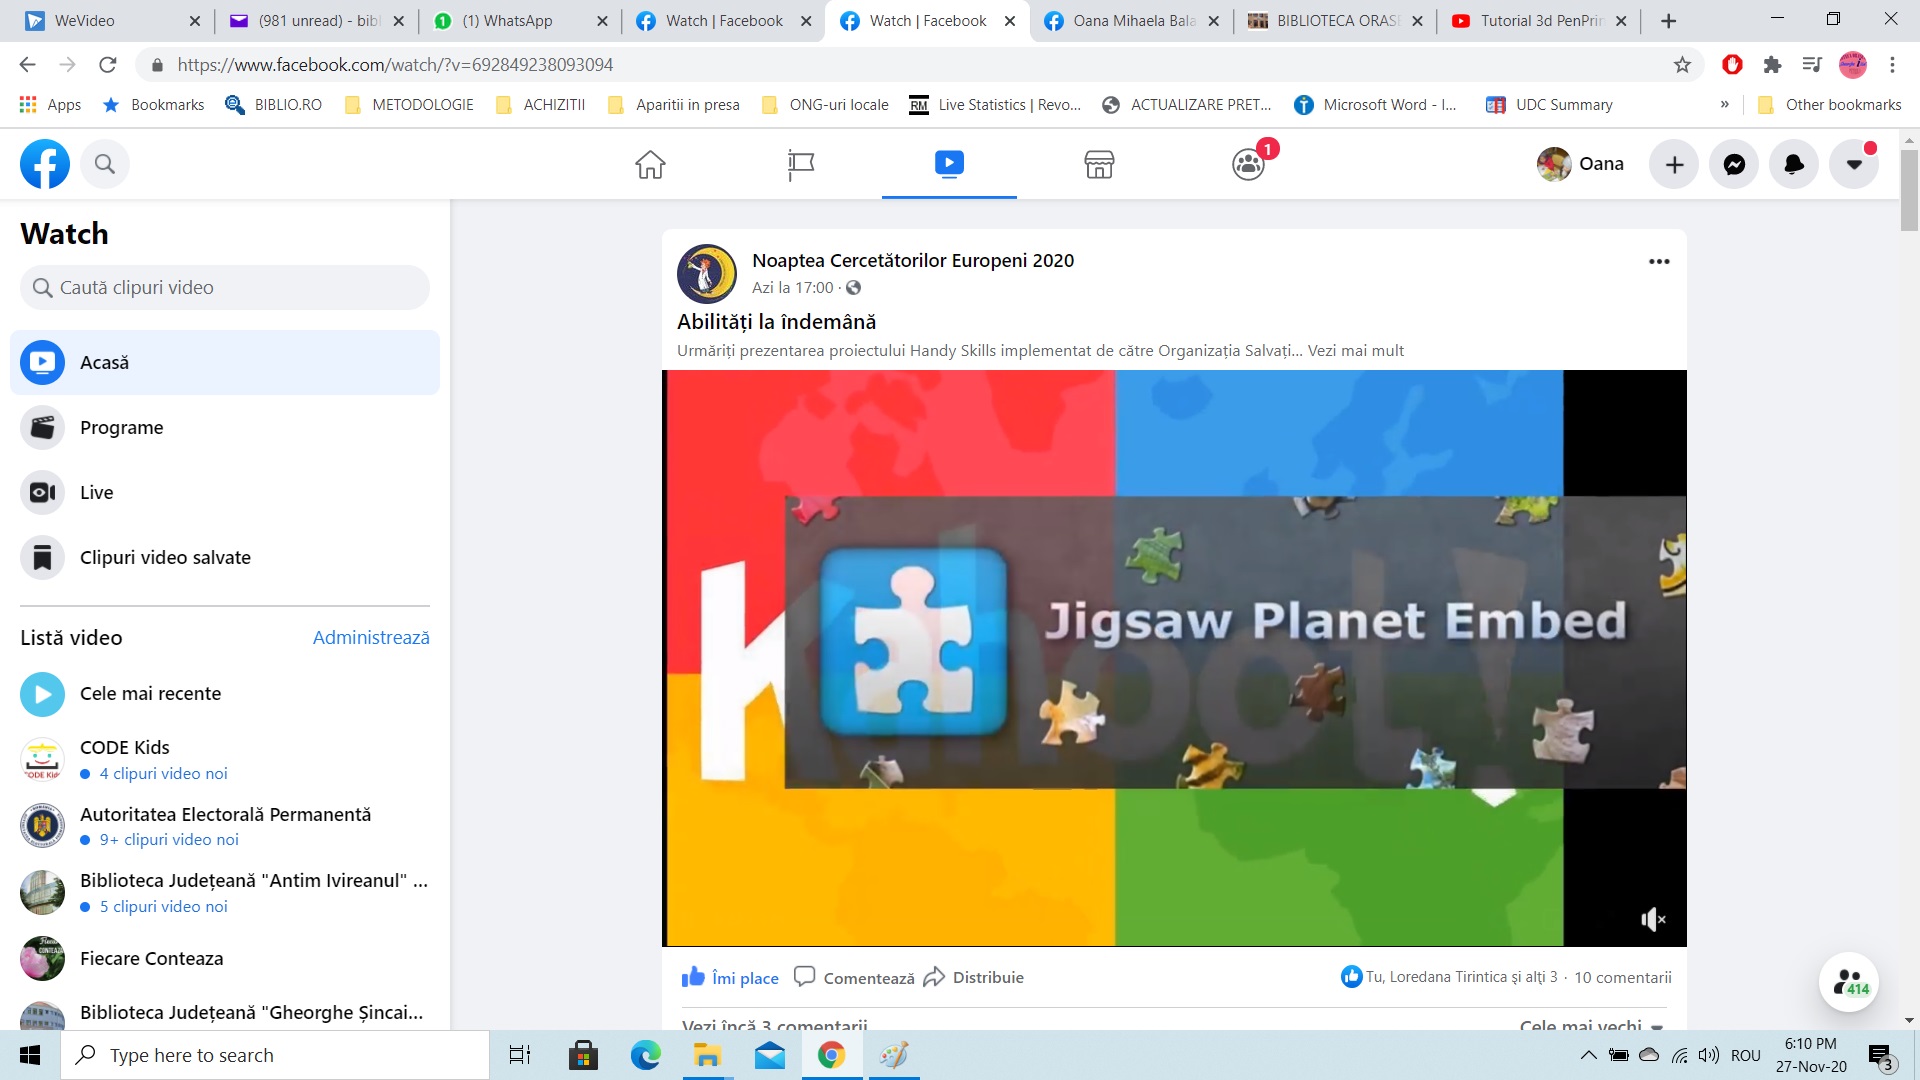Open Facebook Home feed icon
This screenshot has width=1920, height=1080.
click(650, 164)
